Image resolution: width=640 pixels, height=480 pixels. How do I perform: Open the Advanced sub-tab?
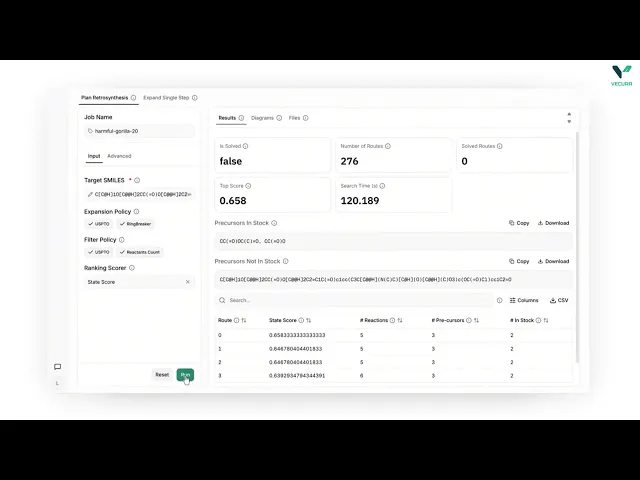pyautogui.click(x=119, y=156)
